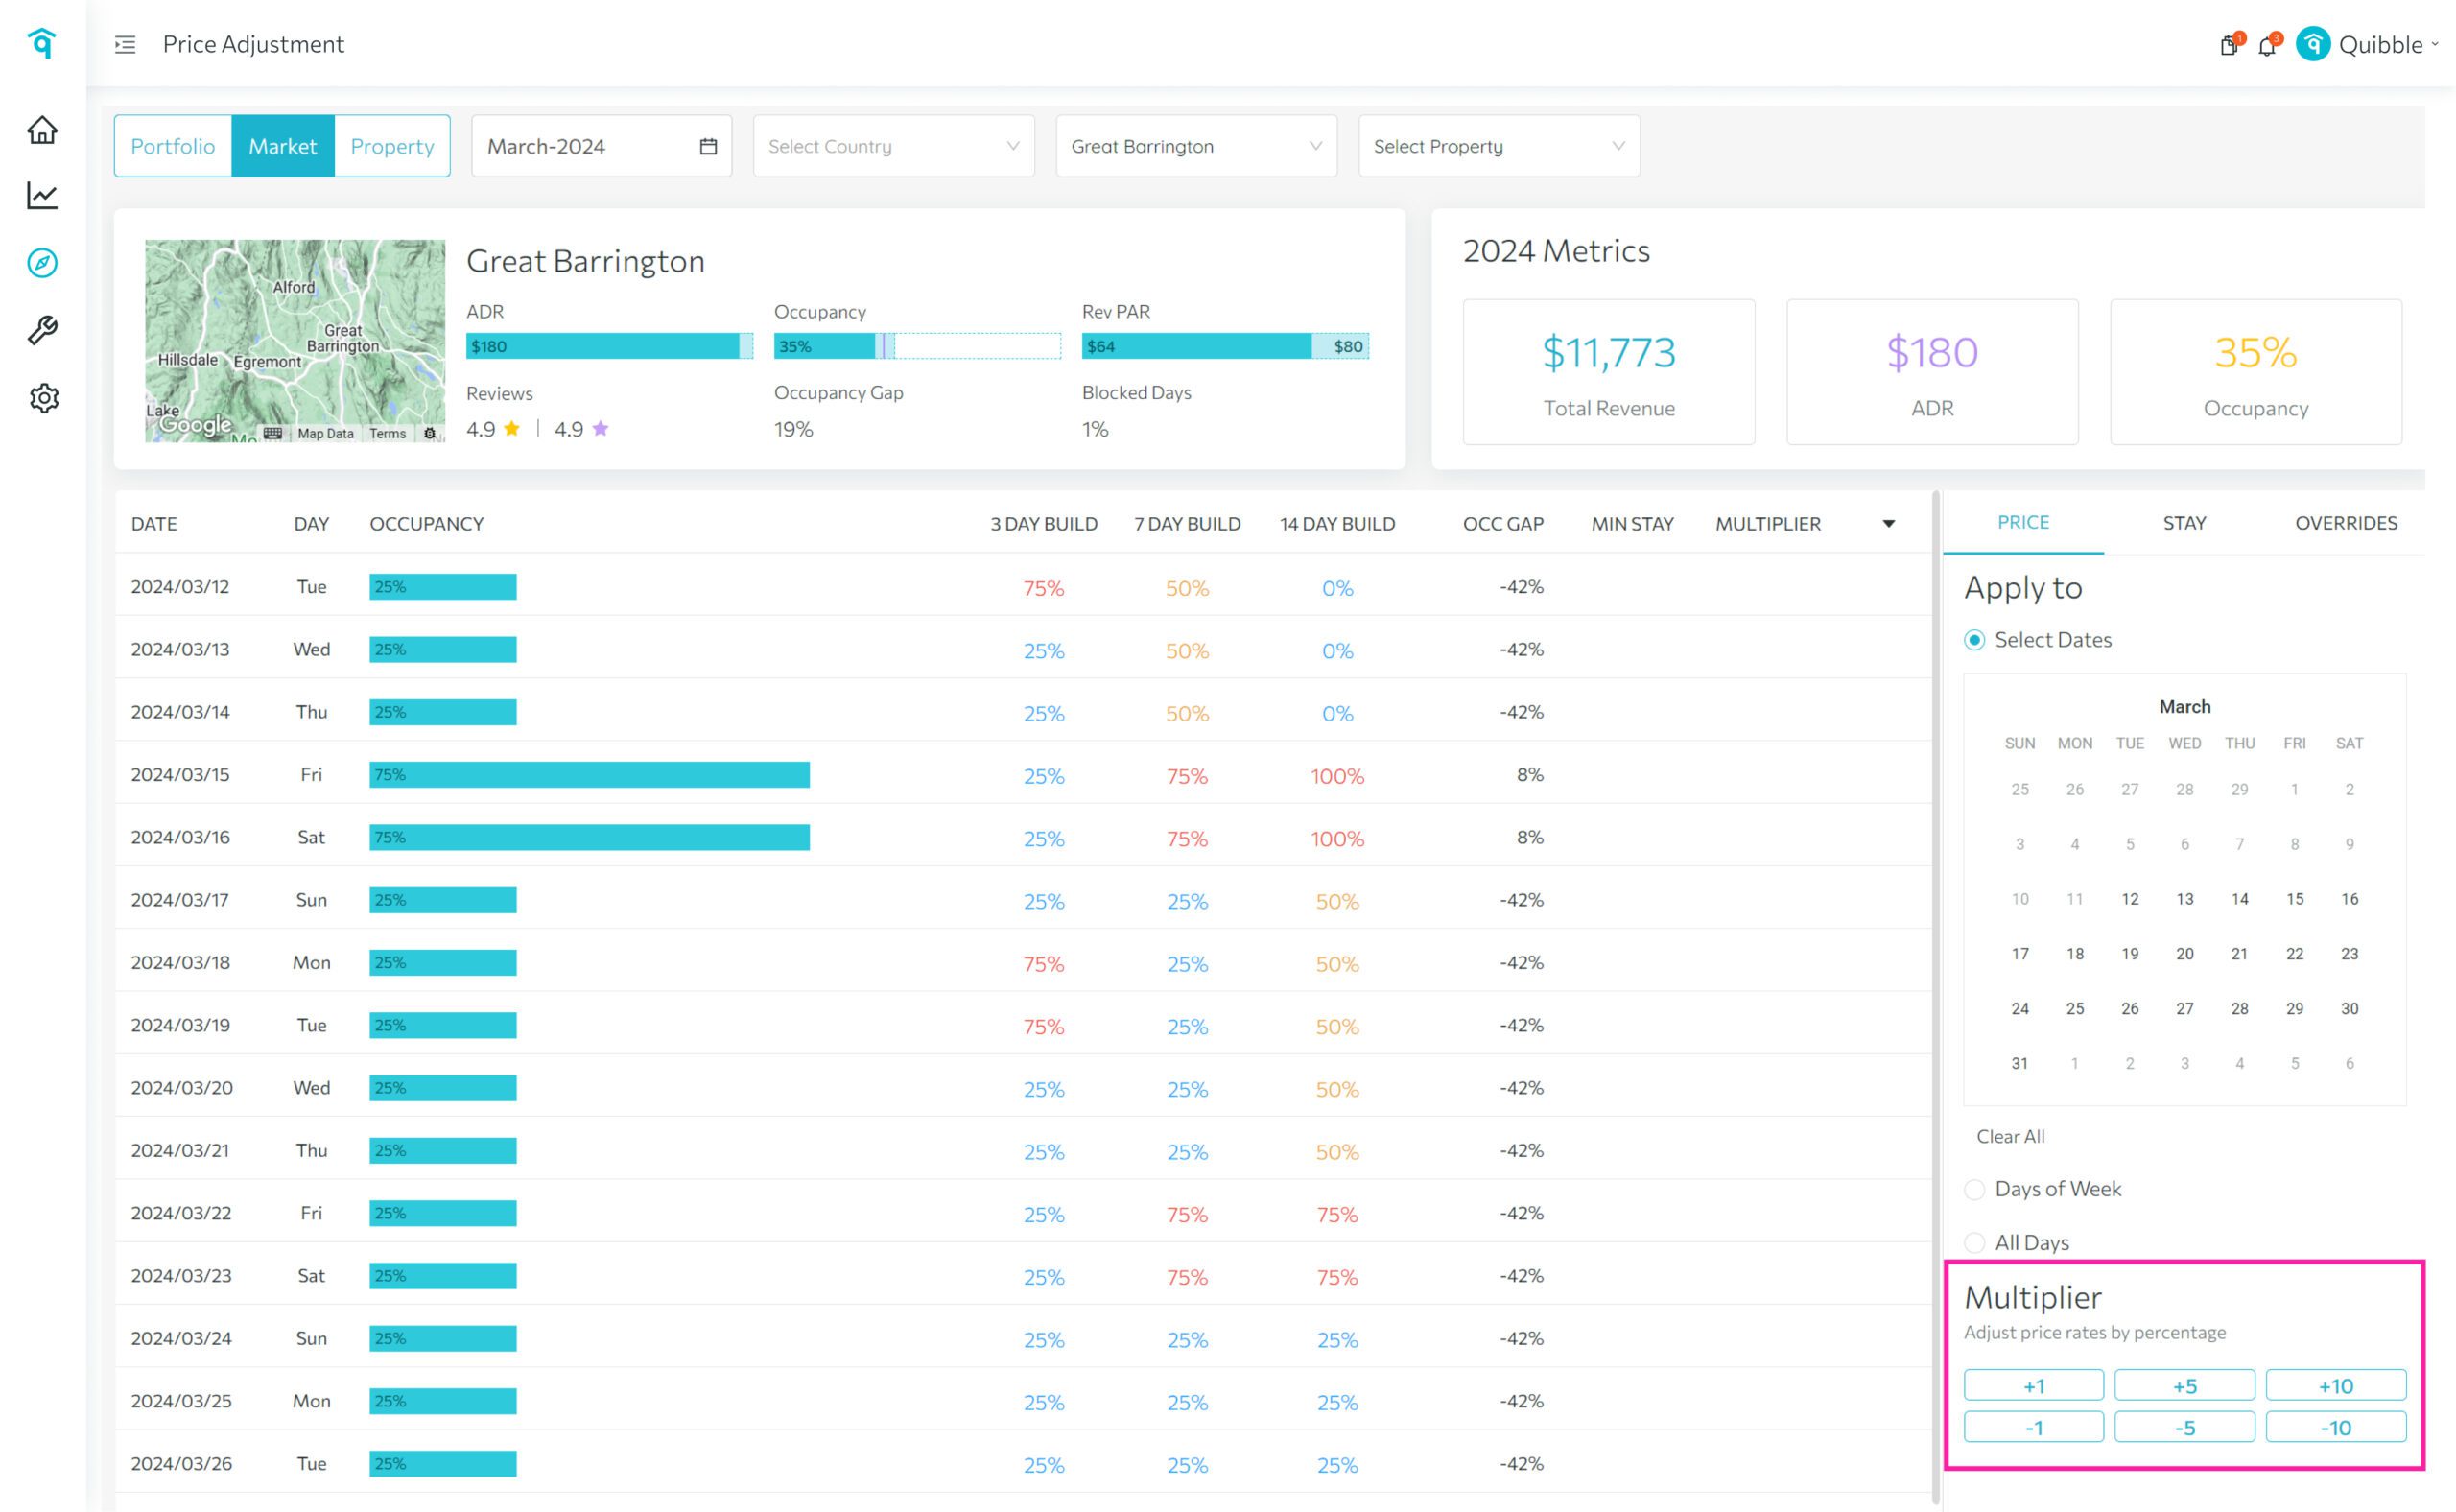
Task: Click the -1 multiplier button
Action: pyautogui.click(x=2033, y=1428)
